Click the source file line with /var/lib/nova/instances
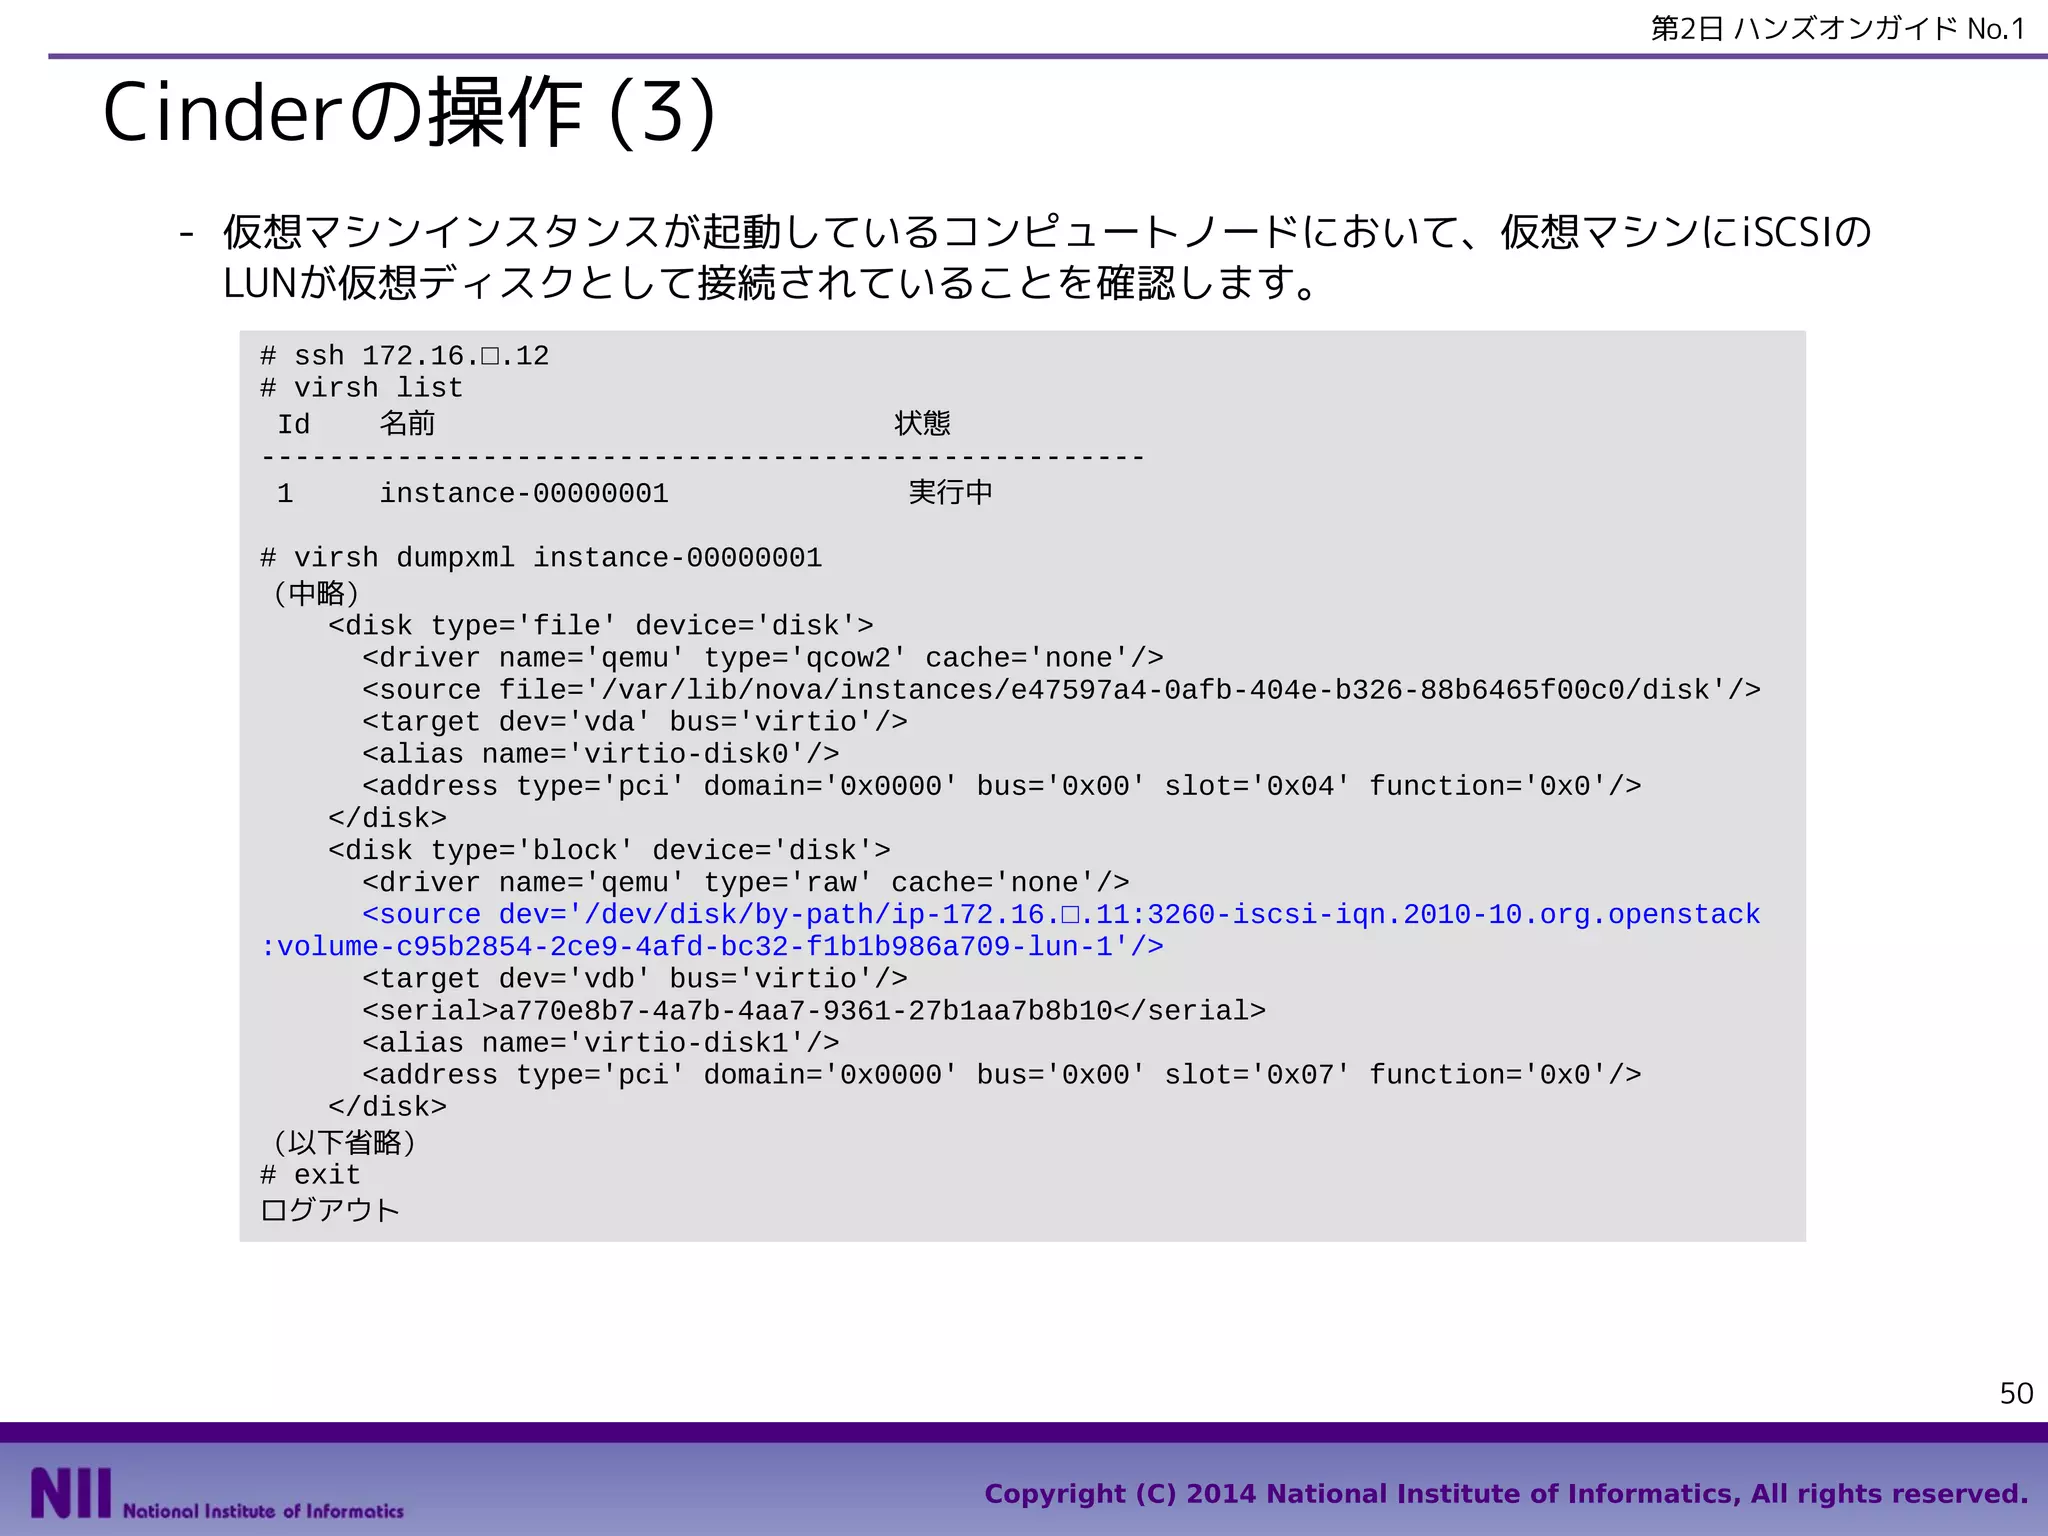Screen dimensions: 2048x1536 [1061, 690]
